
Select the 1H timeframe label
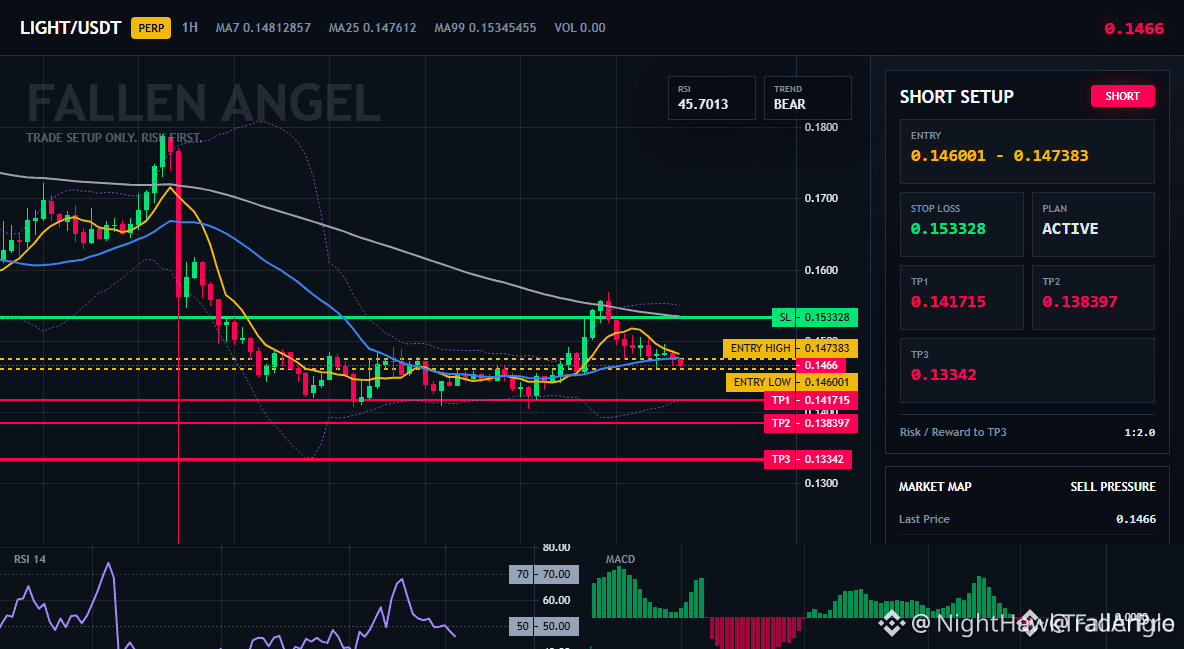coord(190,27)
